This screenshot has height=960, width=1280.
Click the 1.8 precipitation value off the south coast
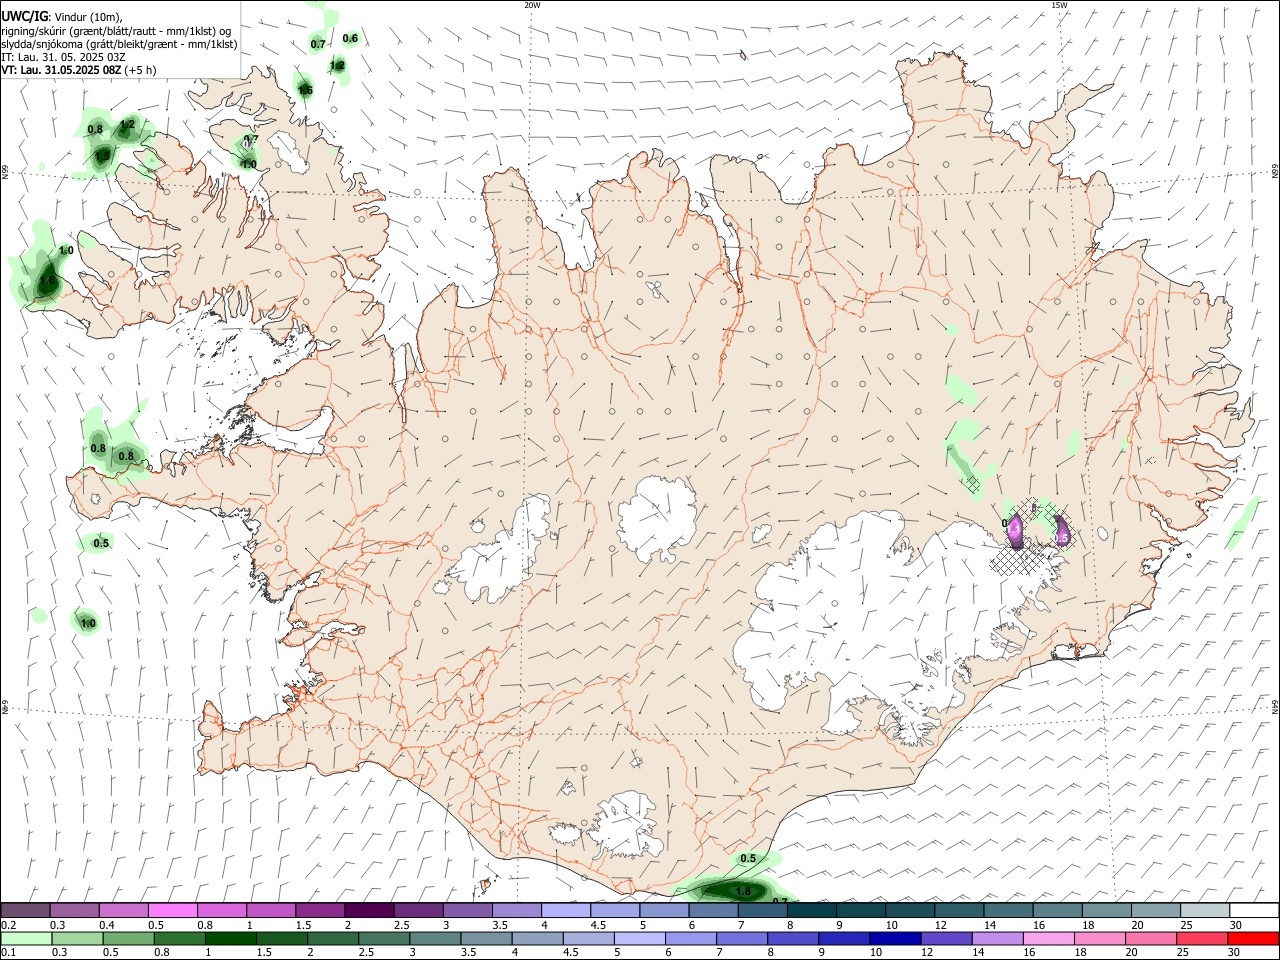(x=743, y=891)
